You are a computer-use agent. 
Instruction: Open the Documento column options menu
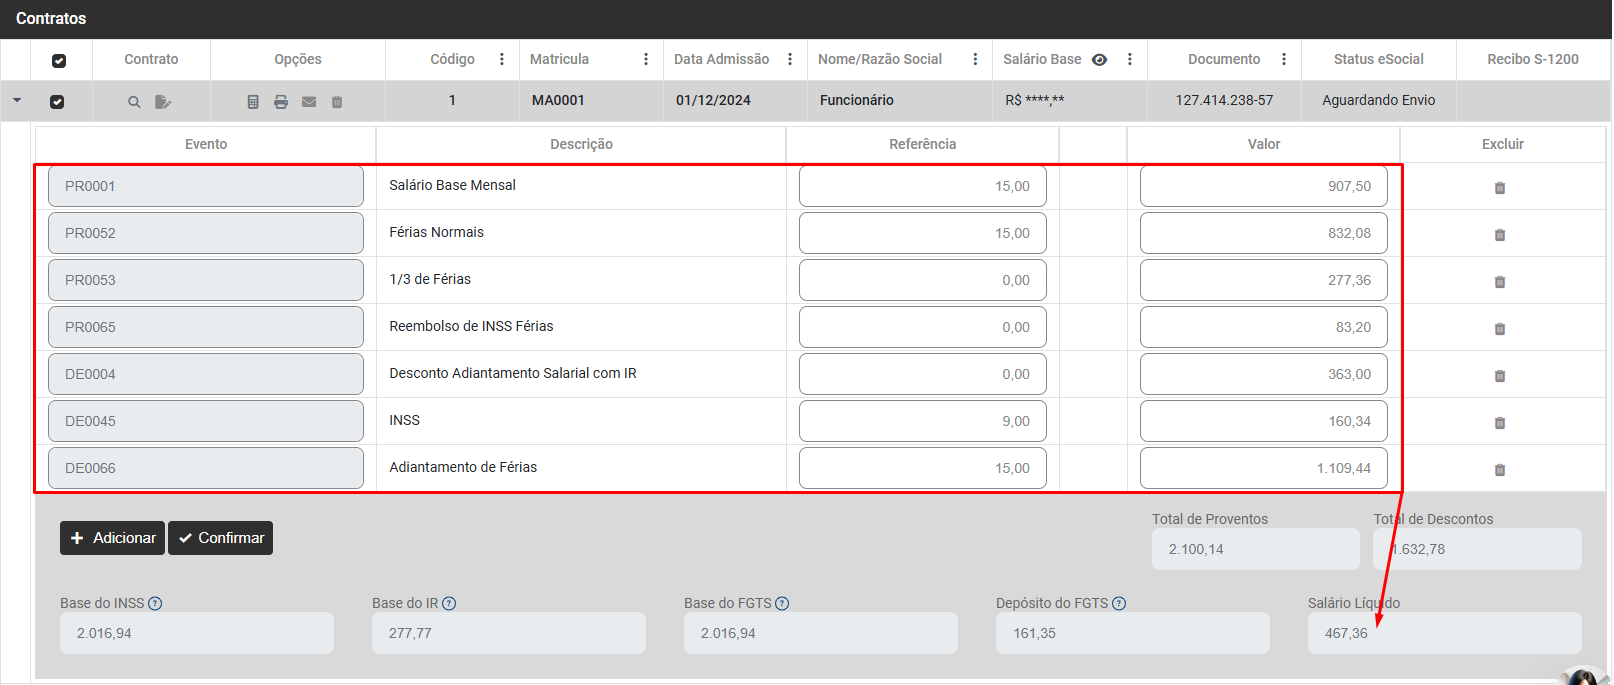click(x=1284, y=59)
